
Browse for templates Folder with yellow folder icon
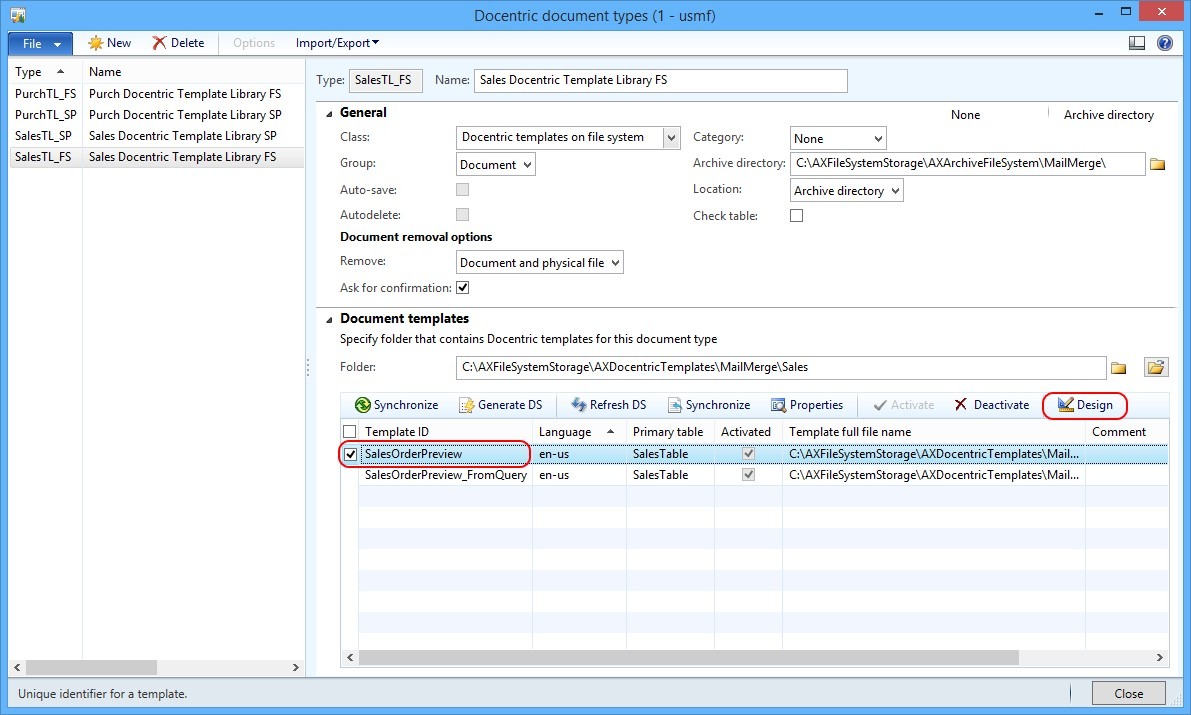click(x=1119, y=368)
